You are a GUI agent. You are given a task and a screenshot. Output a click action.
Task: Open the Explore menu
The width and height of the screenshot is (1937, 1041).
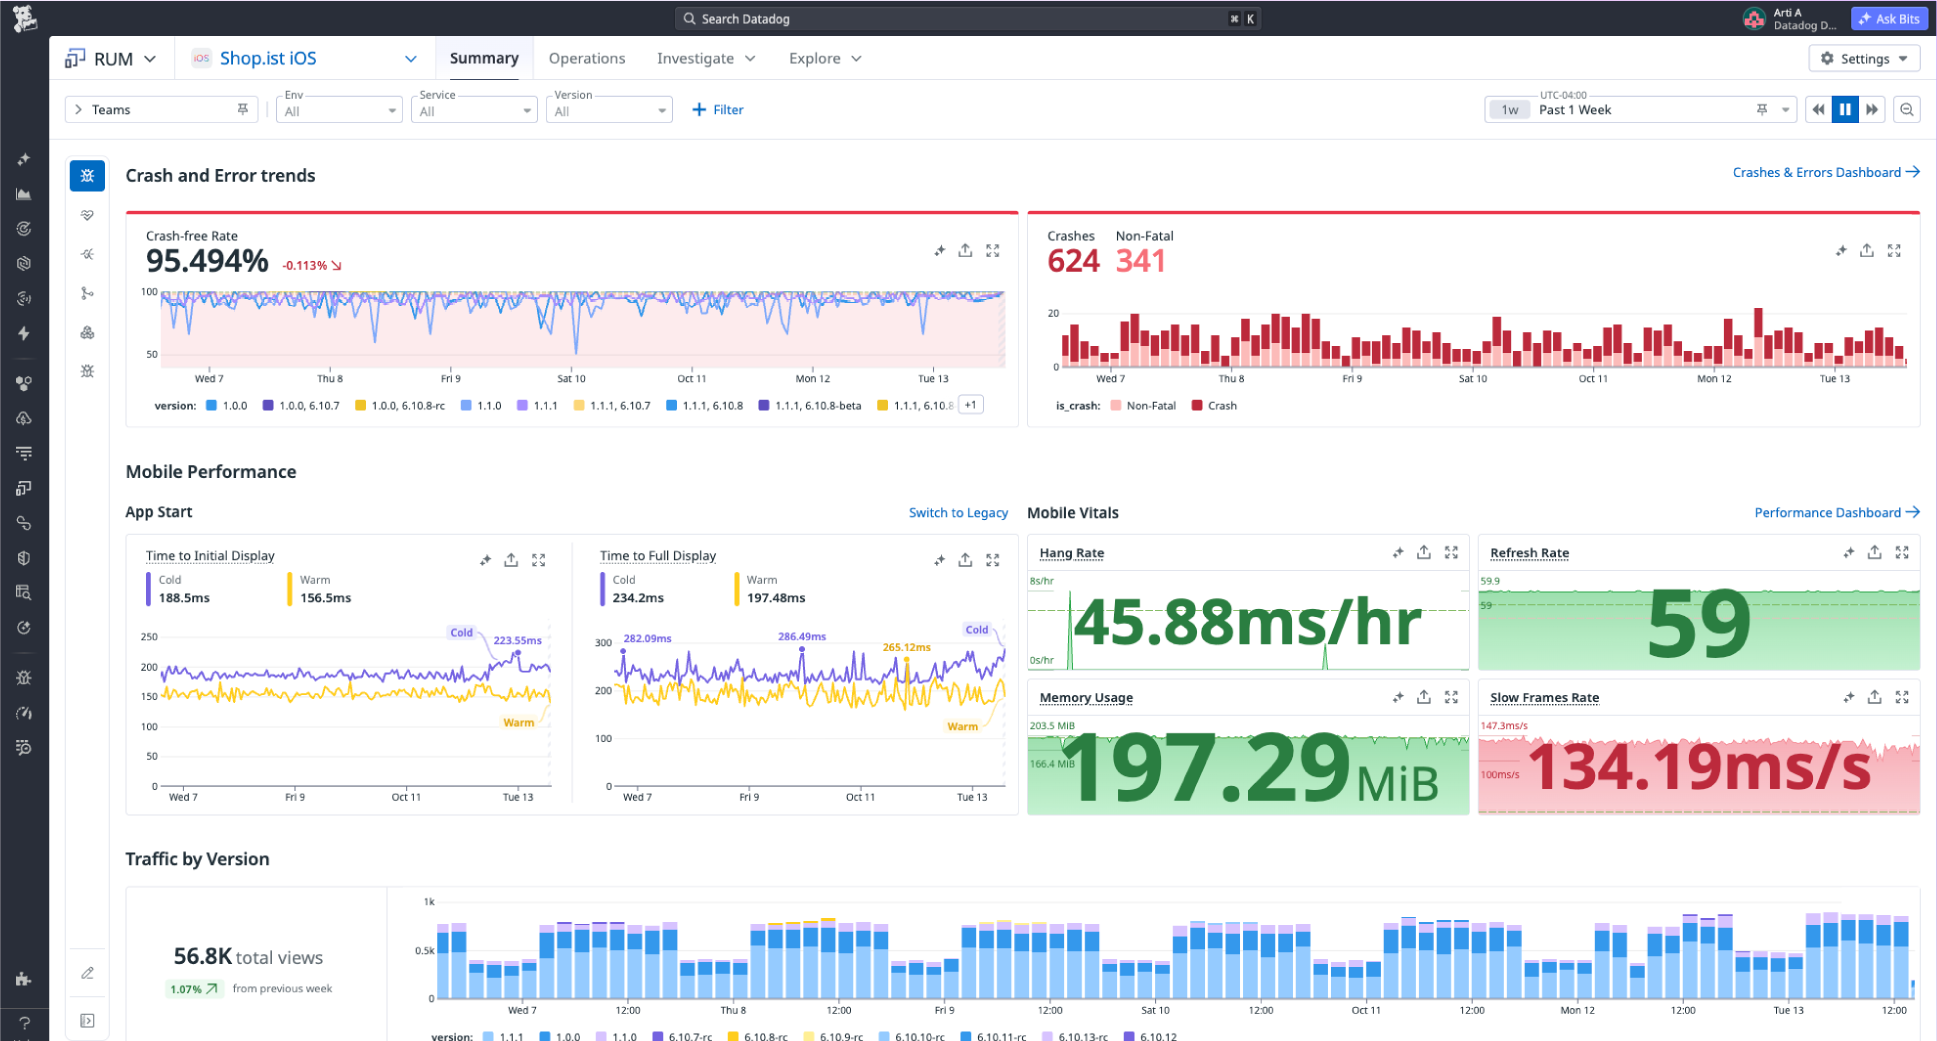[x=825, y=59]
